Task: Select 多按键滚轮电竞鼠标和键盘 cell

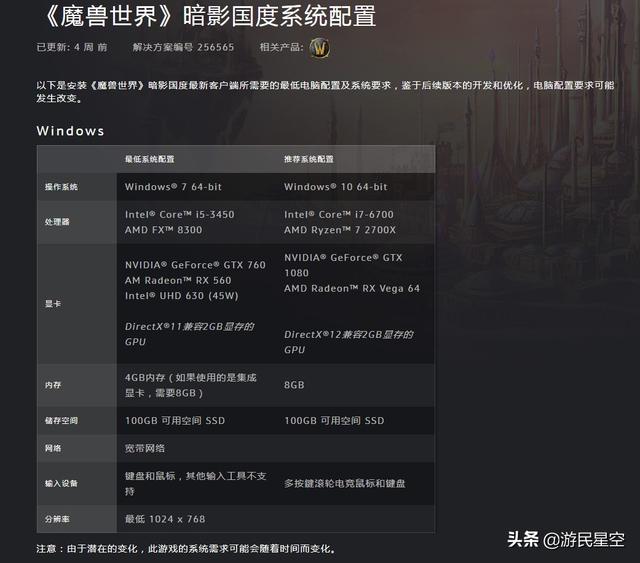Action: [x=344, y=483]
